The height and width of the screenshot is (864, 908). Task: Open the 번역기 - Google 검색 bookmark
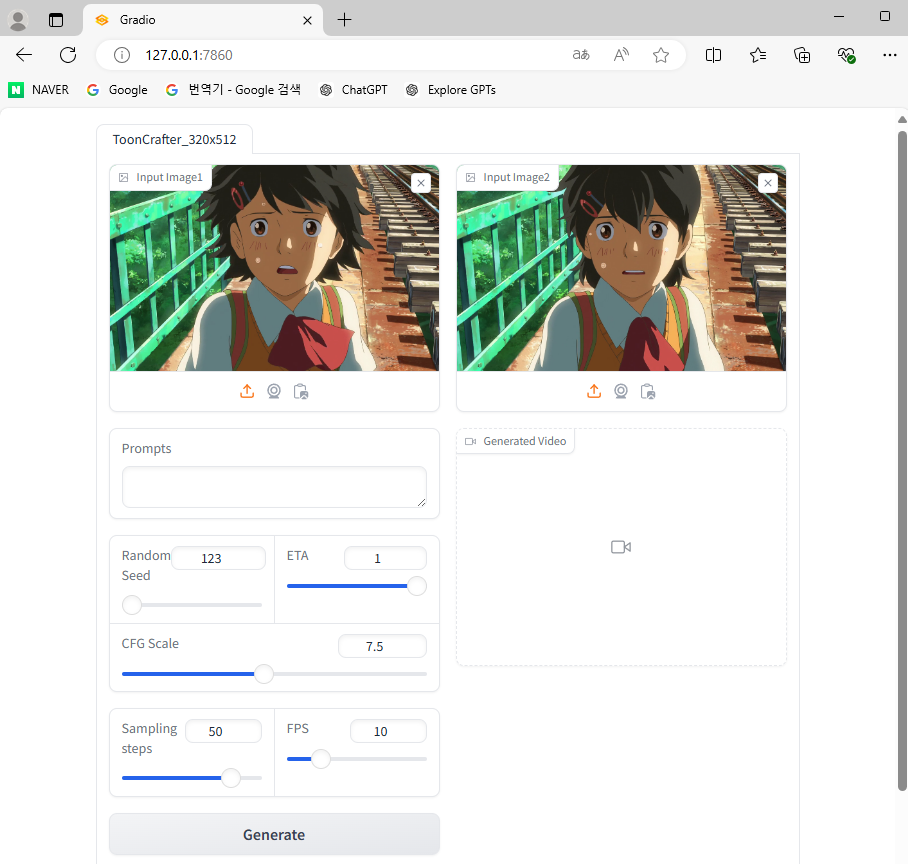click(233, 90)
